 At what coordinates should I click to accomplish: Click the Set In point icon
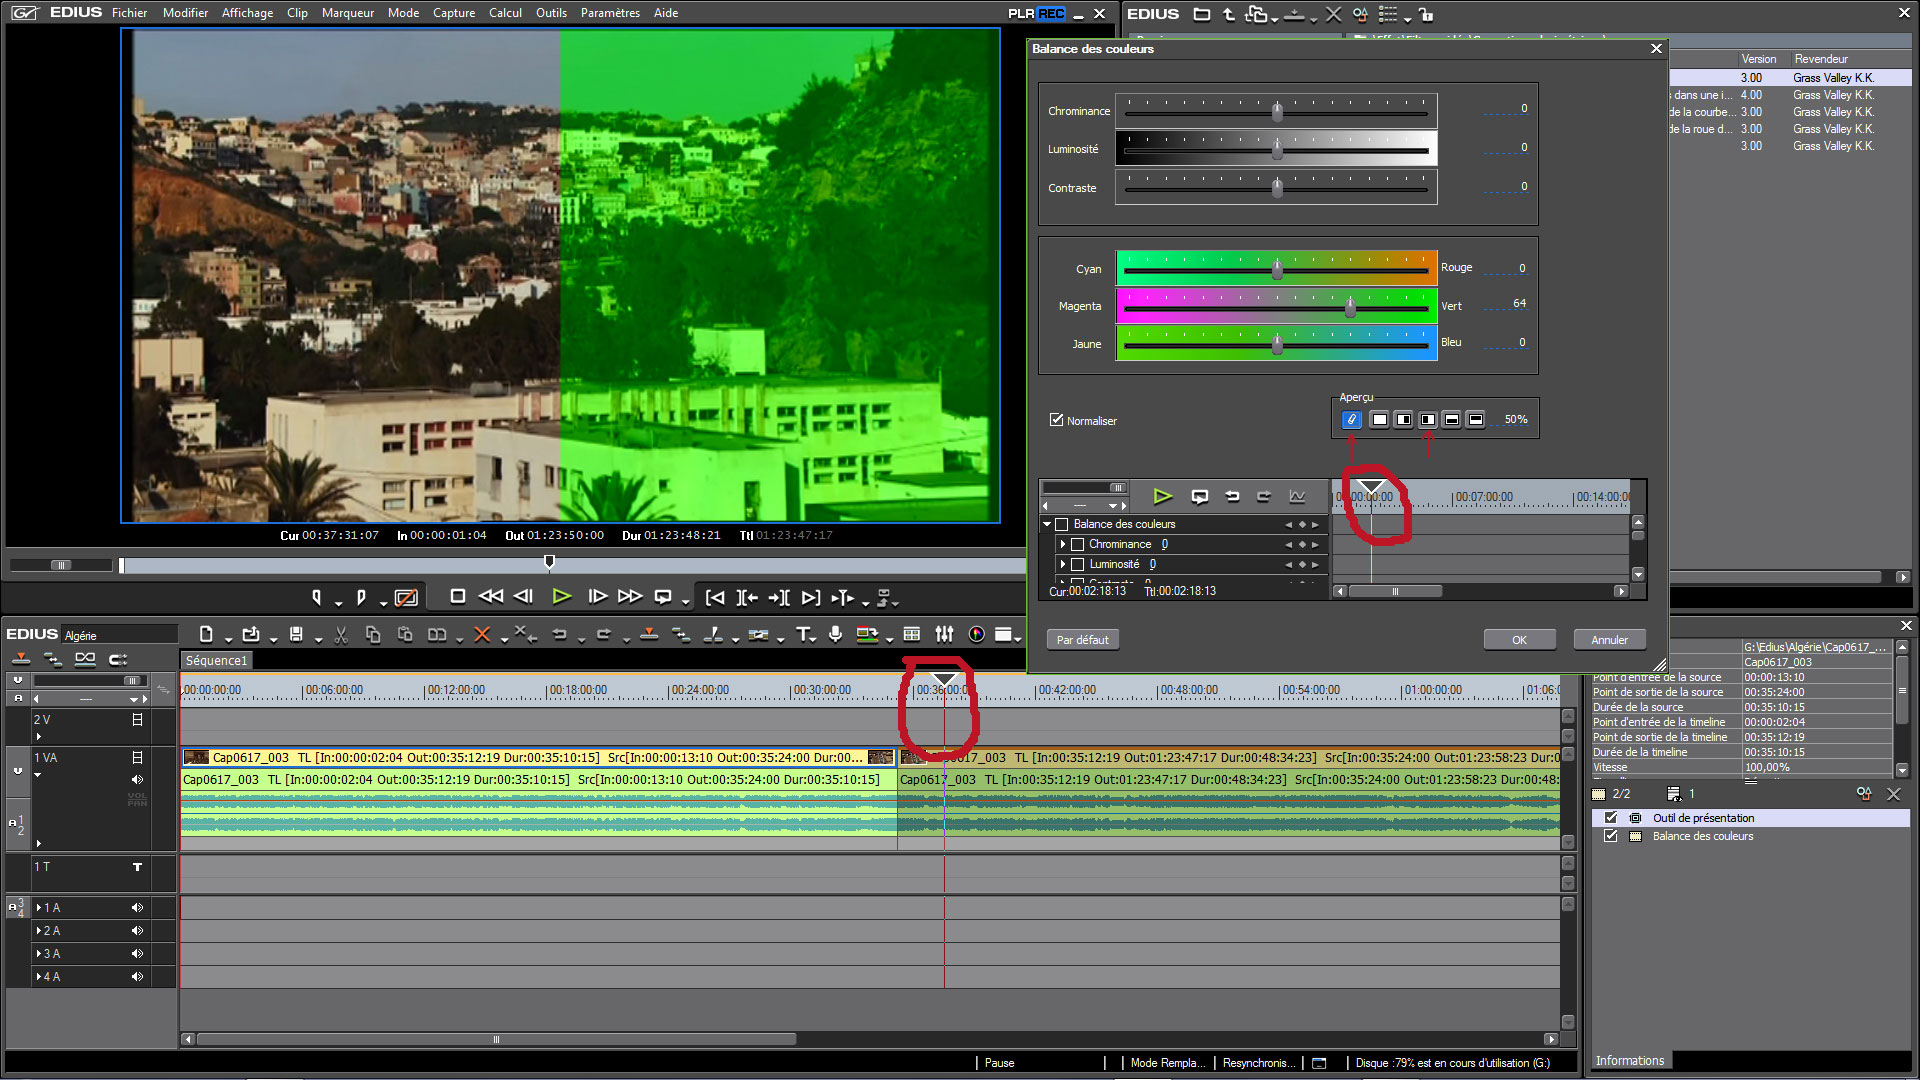[317, 597]
